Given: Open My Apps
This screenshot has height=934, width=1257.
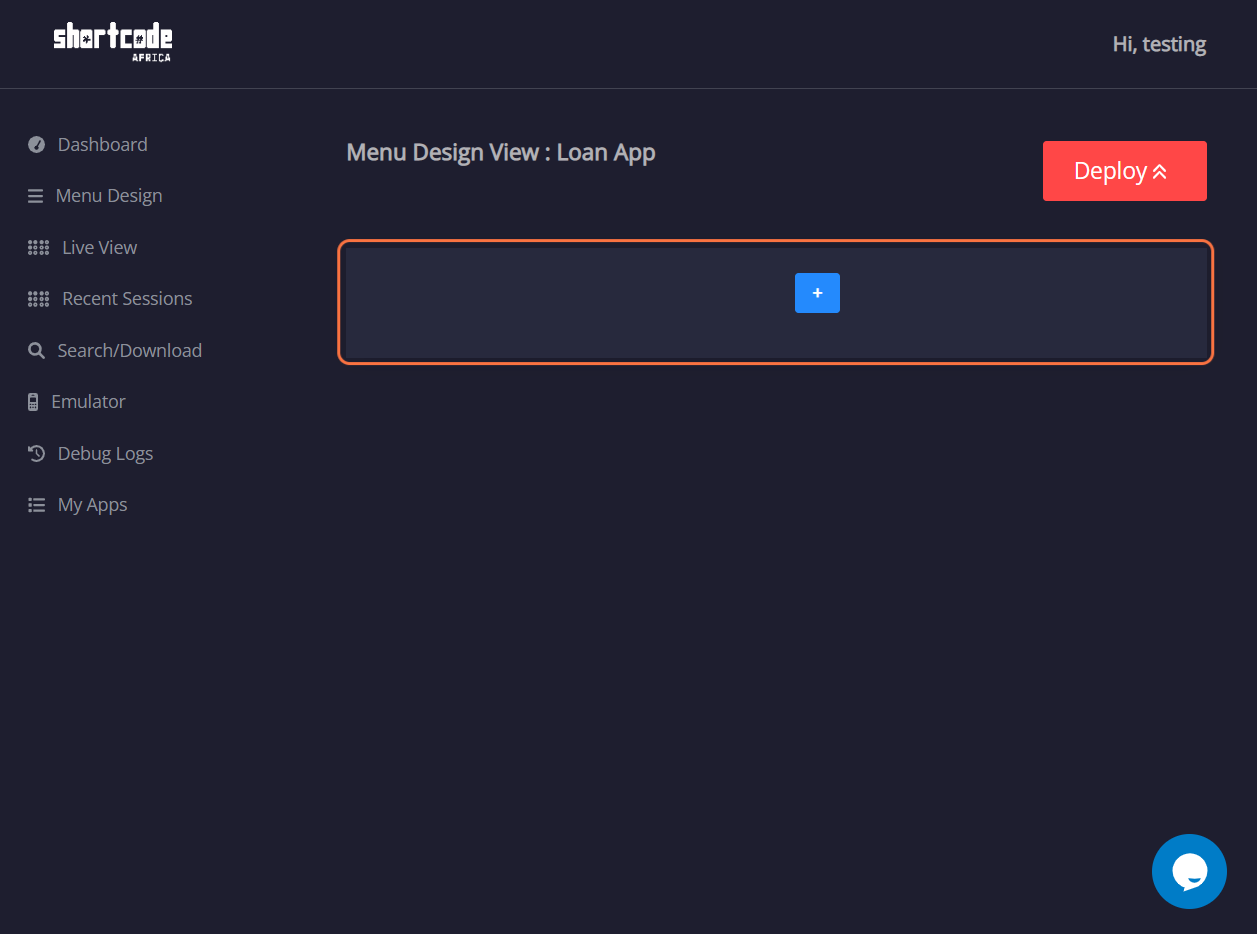Looking at the screenshot, I should coord(92,505).
